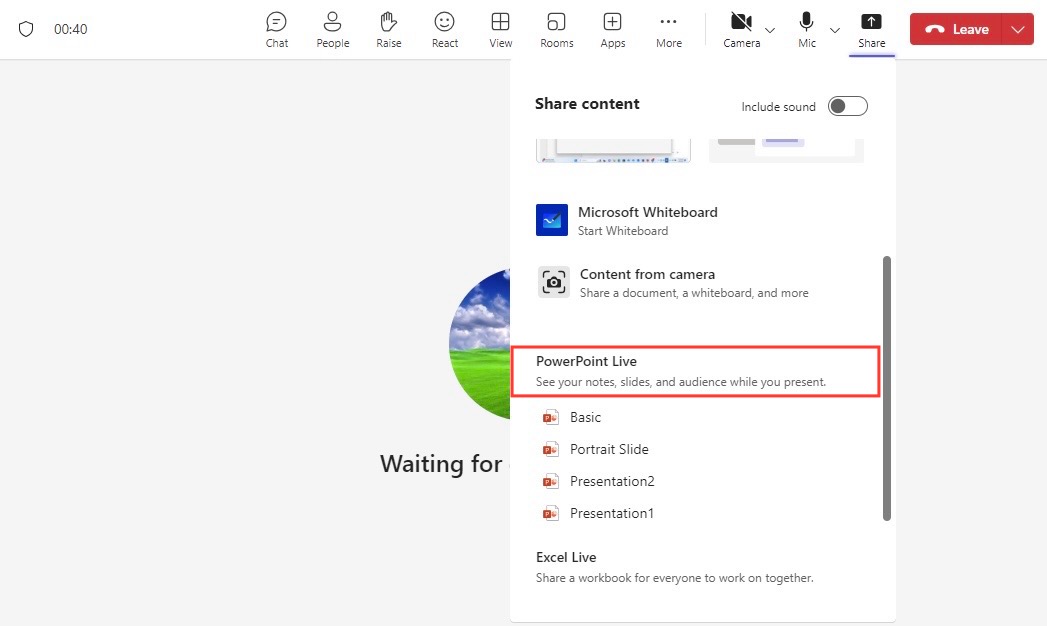Click the Microsoft Whiteboard icon
Viewport: 1047px width, 626px height.
(552, 220)
